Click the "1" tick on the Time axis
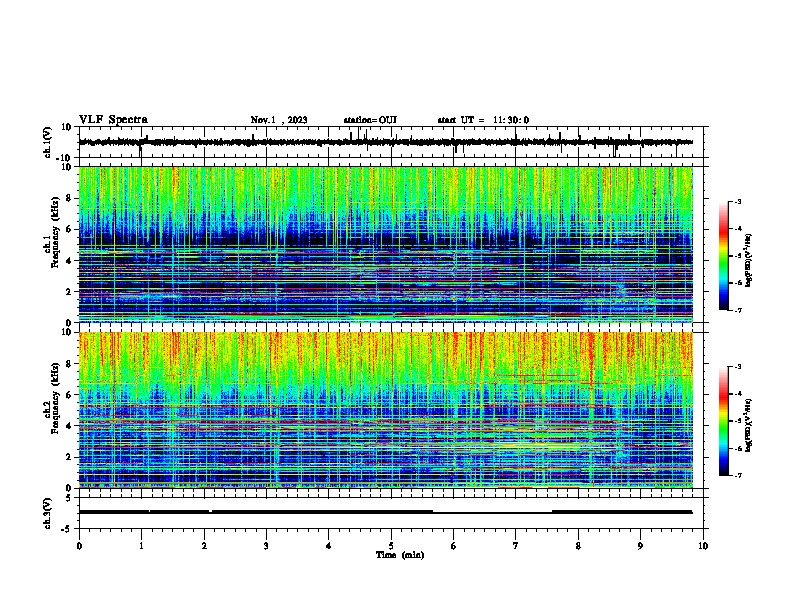 [141, 546]
